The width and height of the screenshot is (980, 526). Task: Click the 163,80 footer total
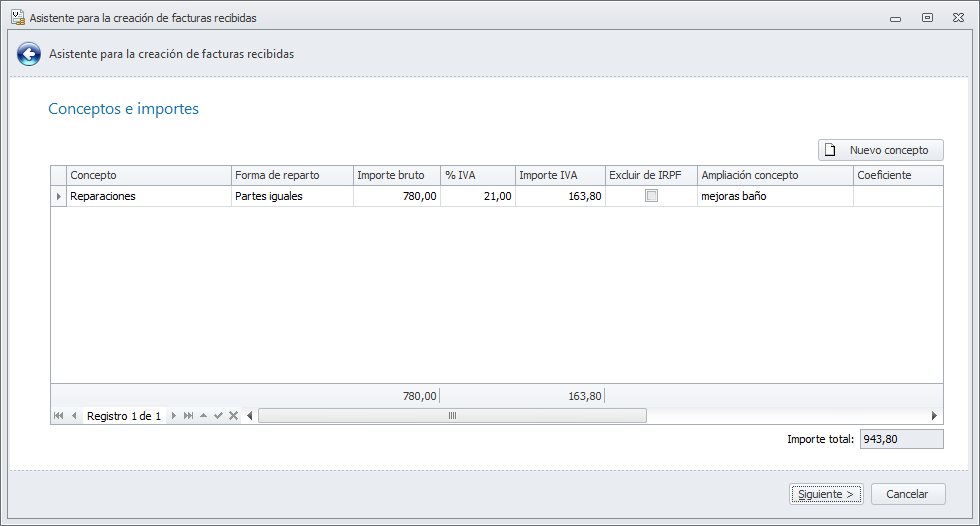coord(584,396)
